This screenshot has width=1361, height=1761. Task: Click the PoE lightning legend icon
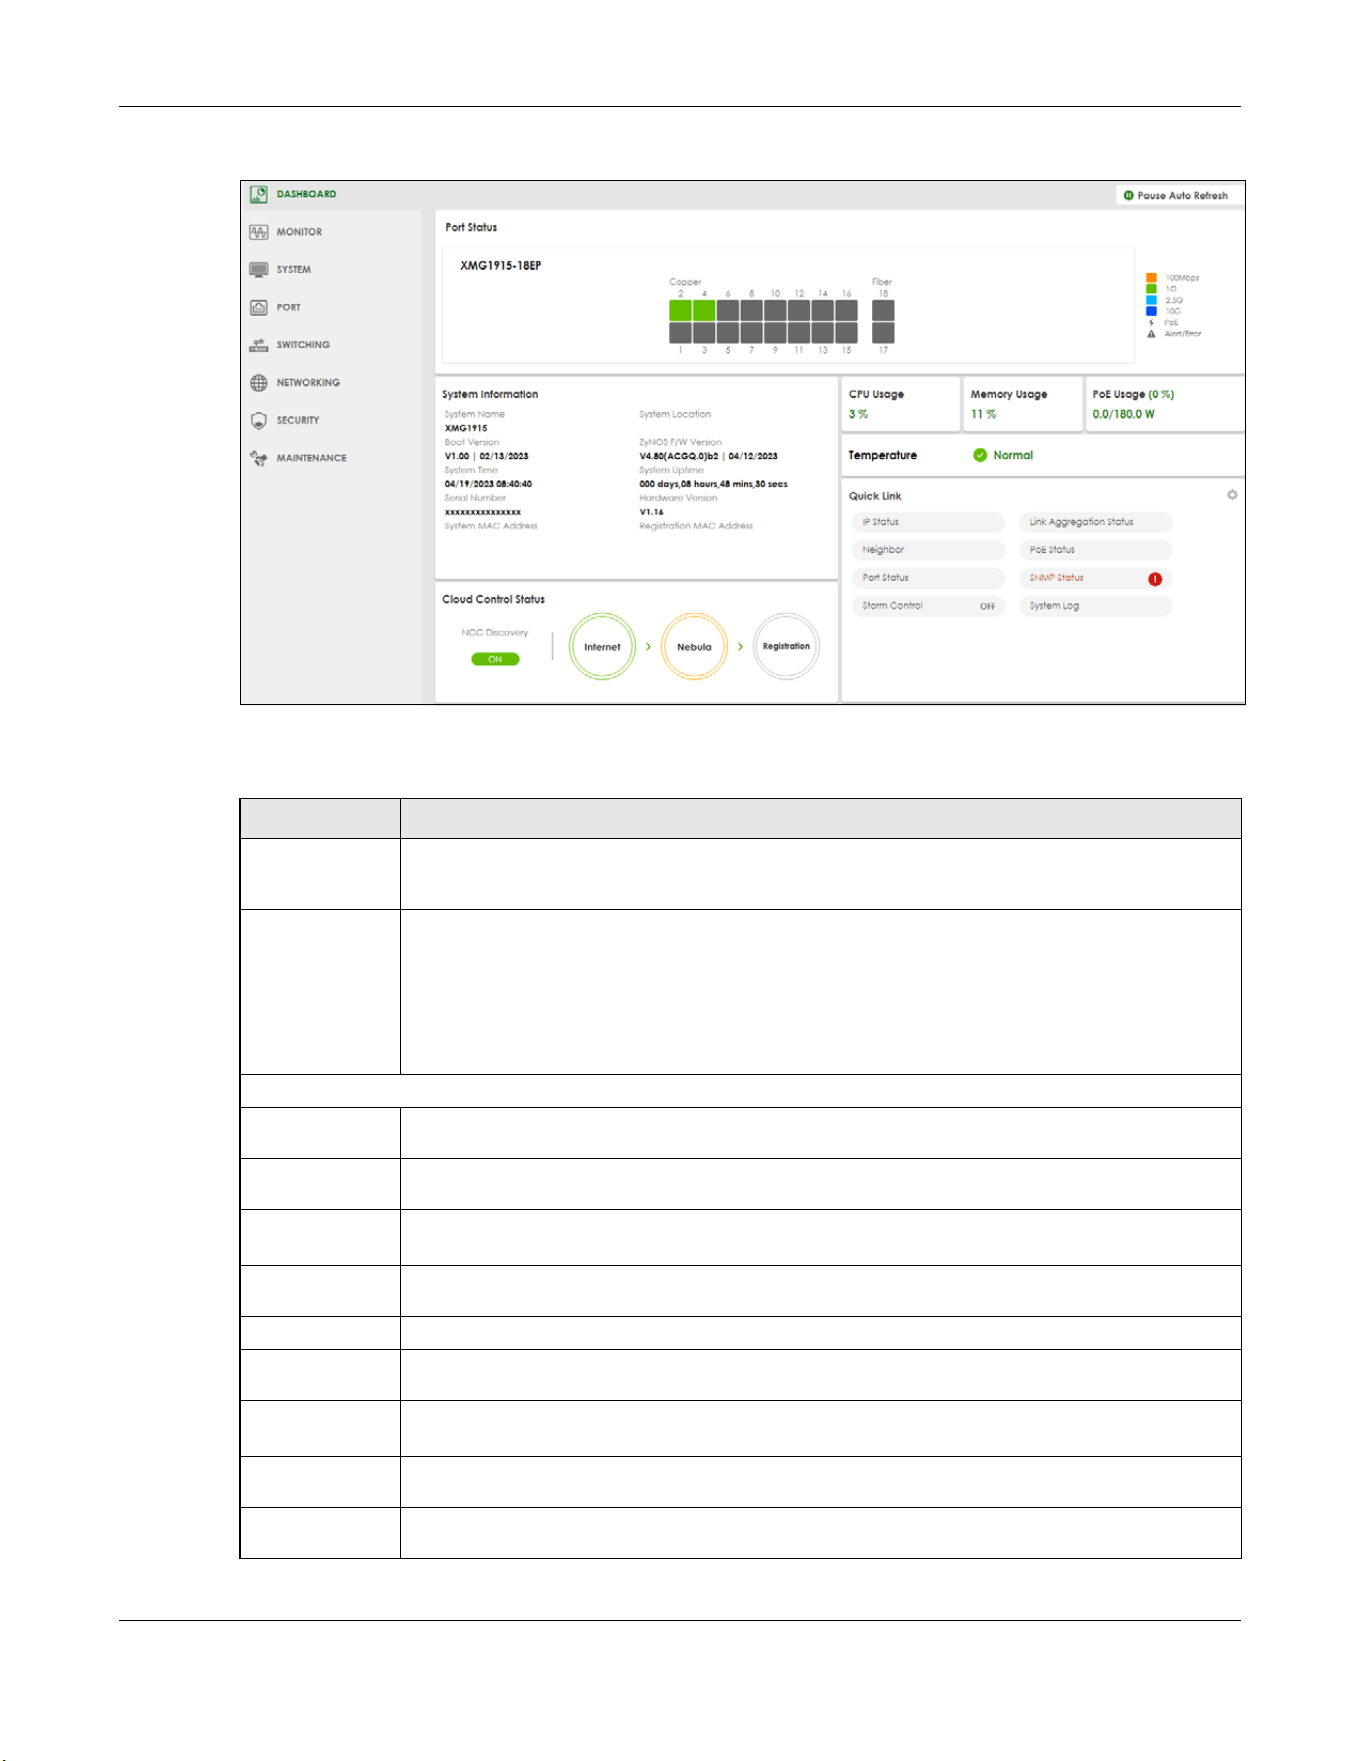pos(1151,322)
